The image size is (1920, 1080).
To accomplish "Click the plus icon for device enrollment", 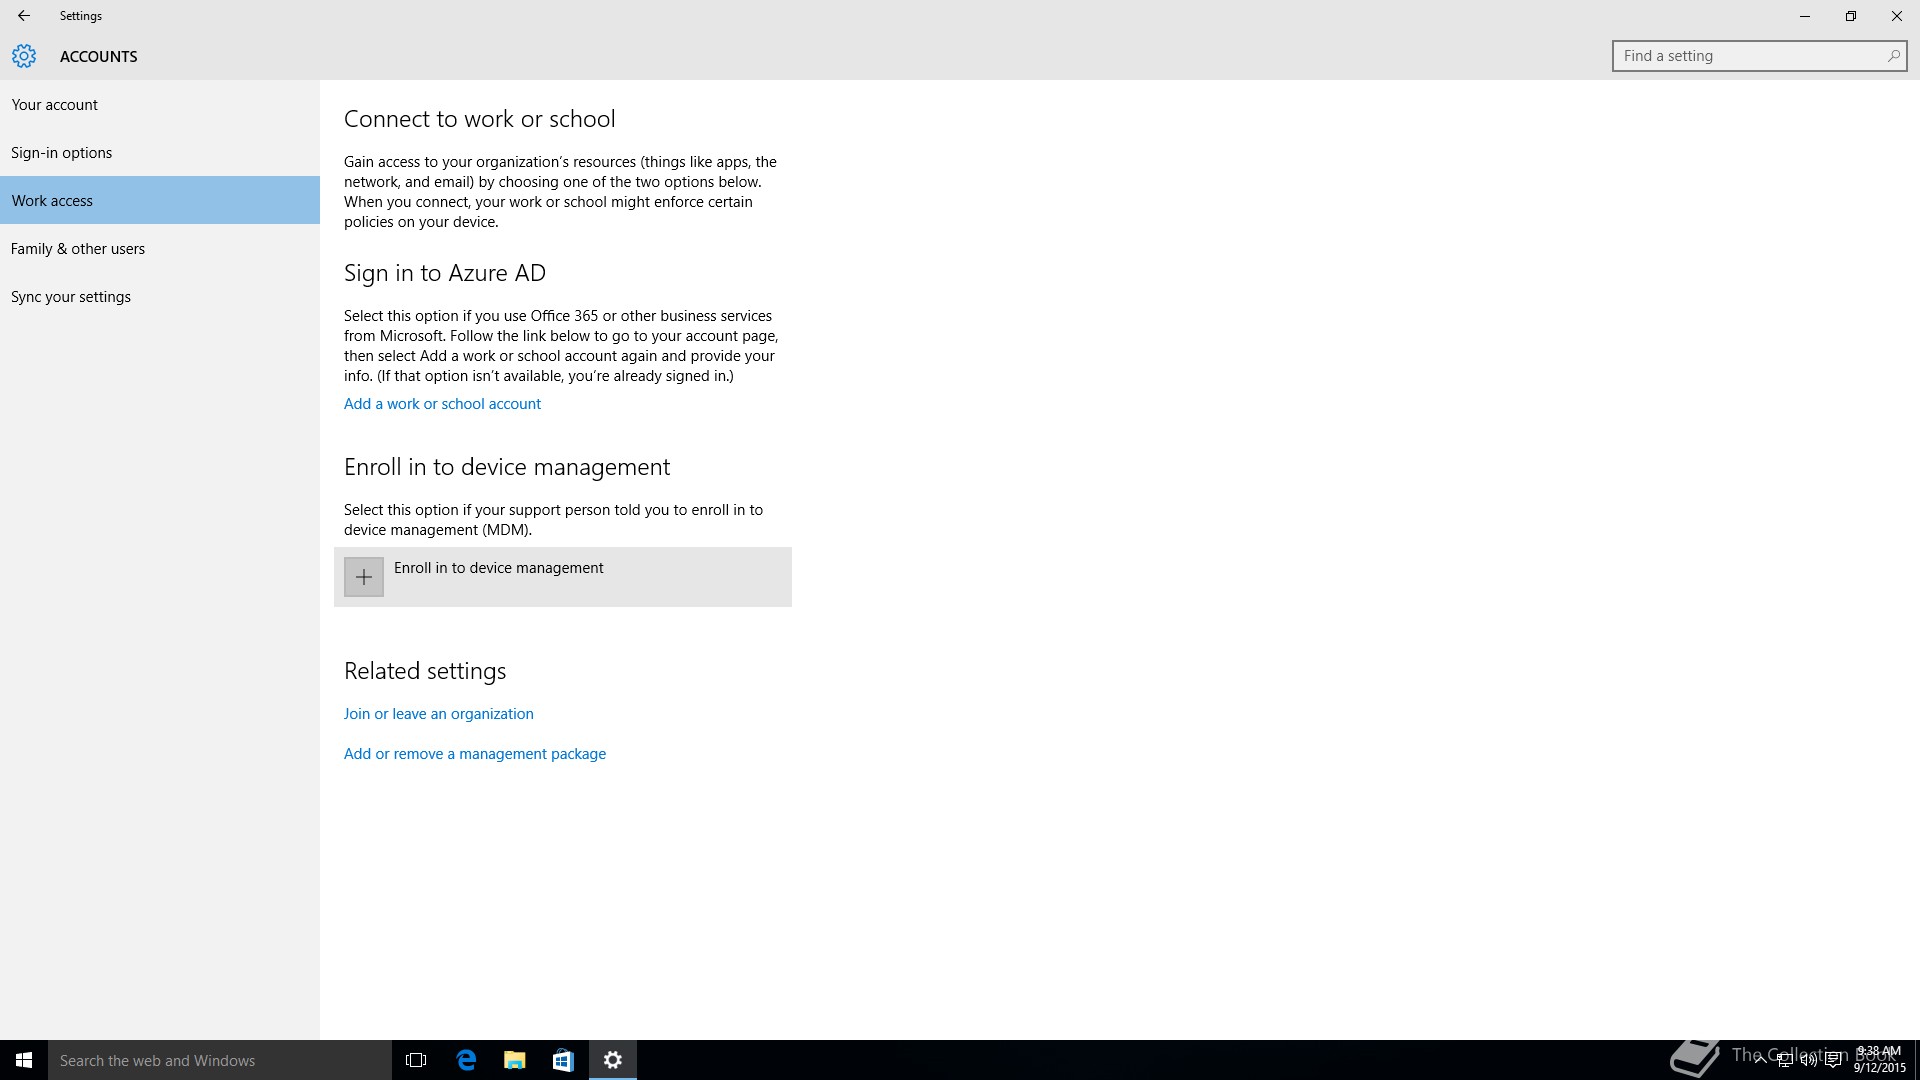I will pyautogui.click(x=364, y=577).
